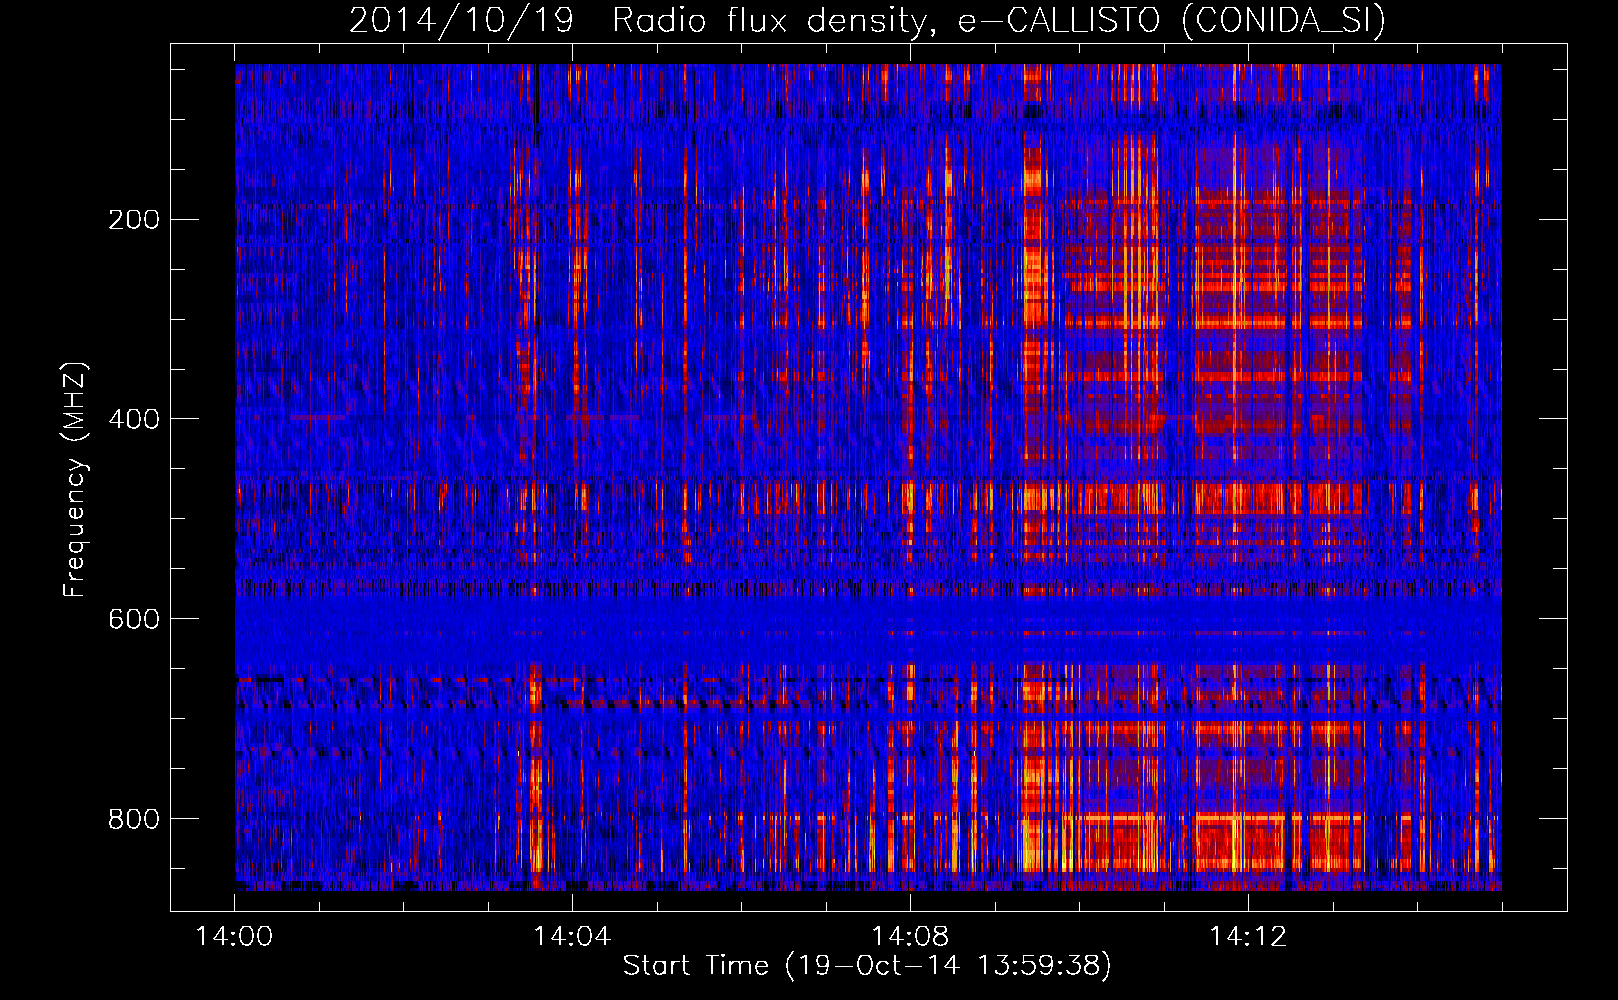
Task: Click the 14:04 time axis label
Action: (572, 937)
